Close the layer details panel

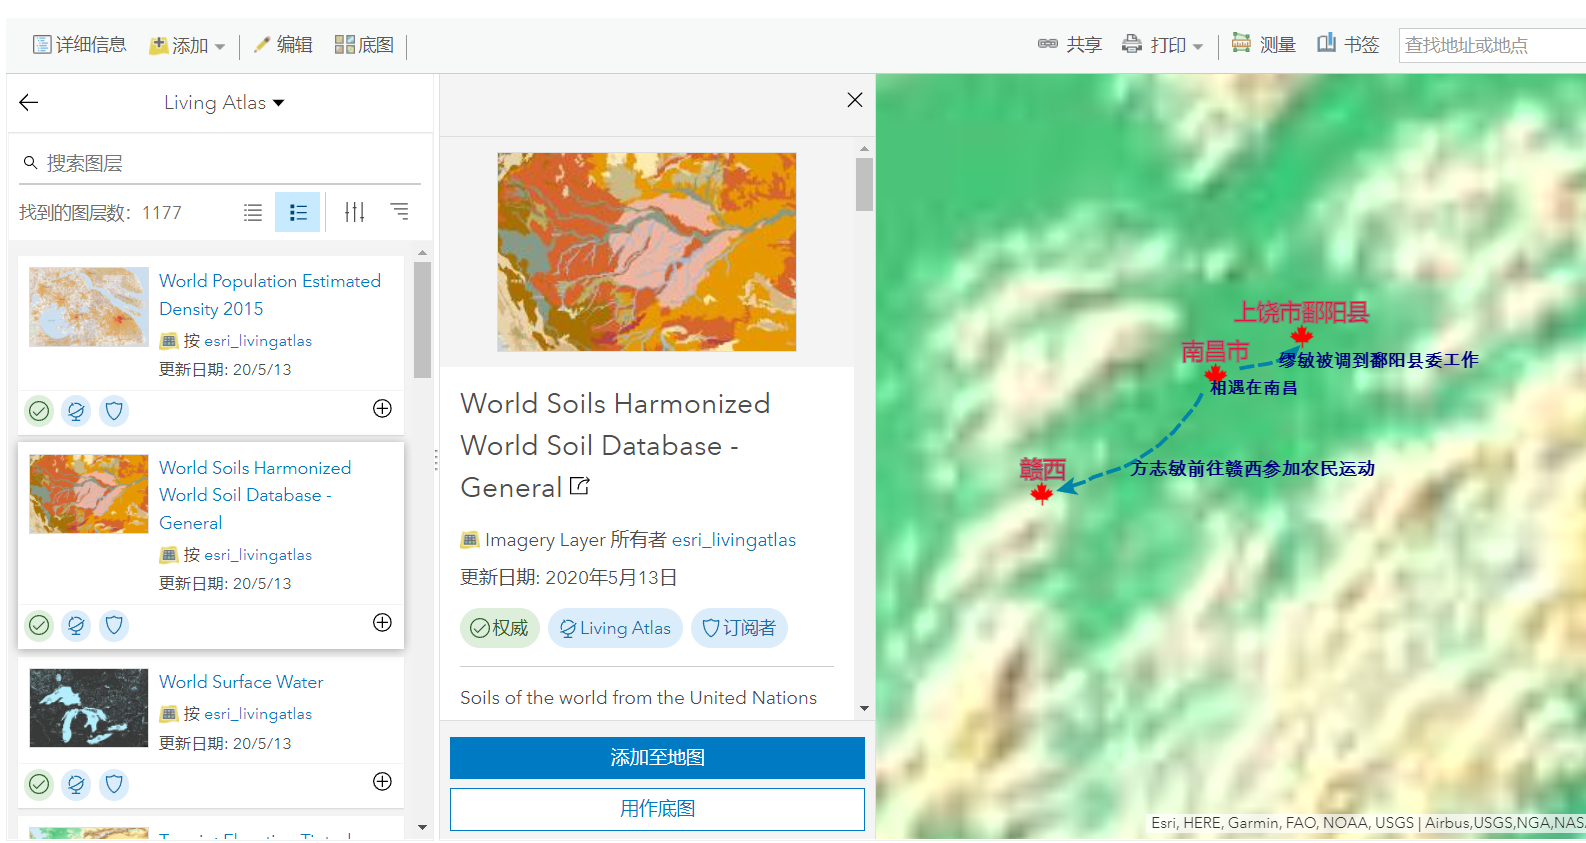(855, 100)
